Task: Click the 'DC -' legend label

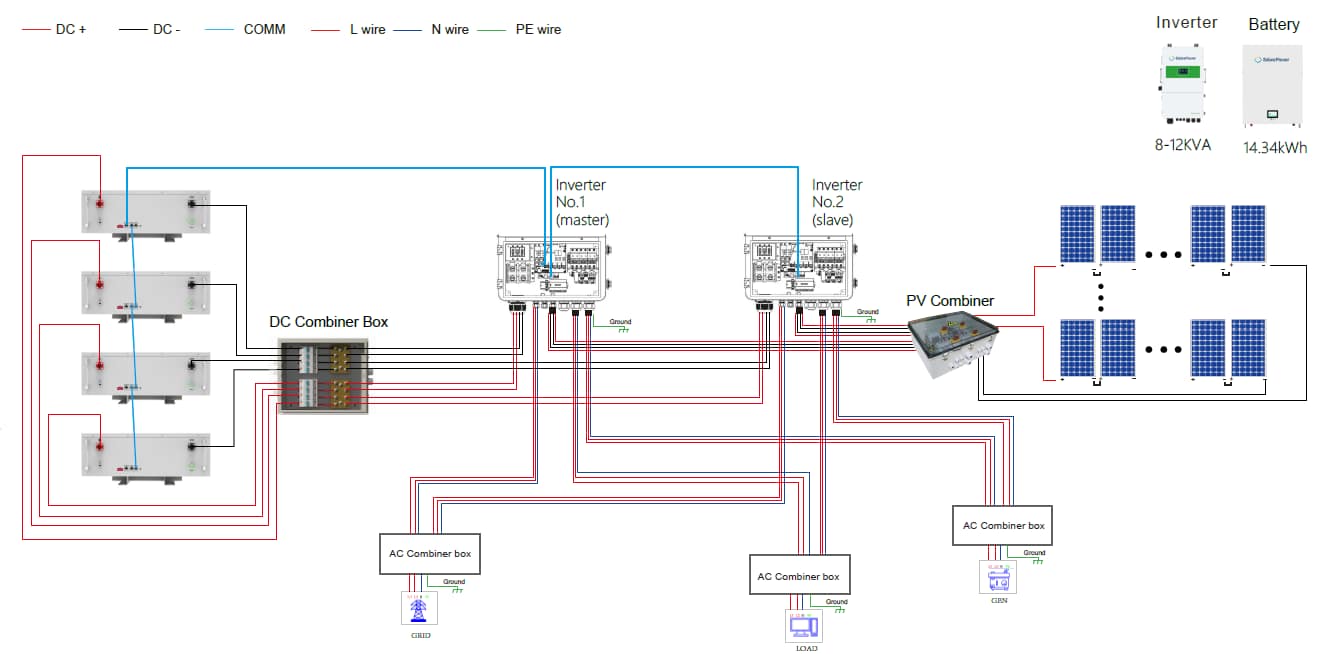Action: pyautogui.click(x=167, y=29)
